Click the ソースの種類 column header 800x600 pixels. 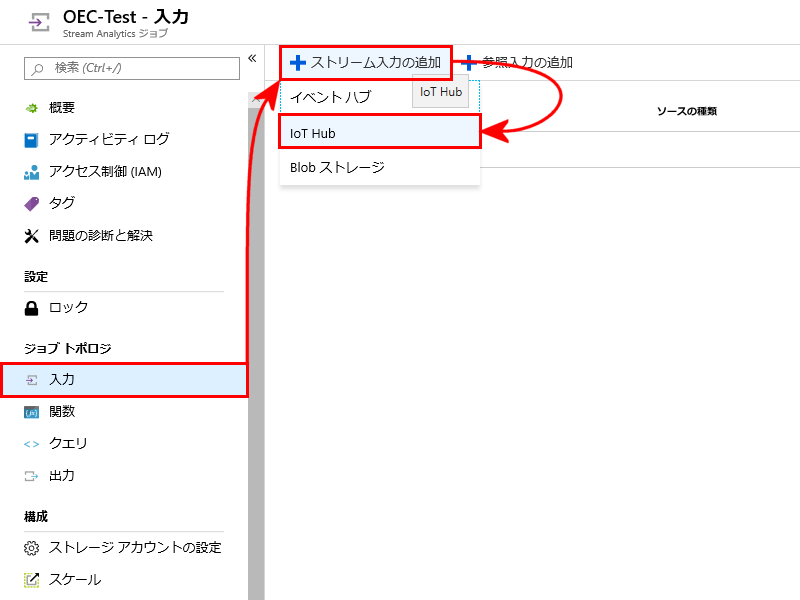tap(686, 110)
